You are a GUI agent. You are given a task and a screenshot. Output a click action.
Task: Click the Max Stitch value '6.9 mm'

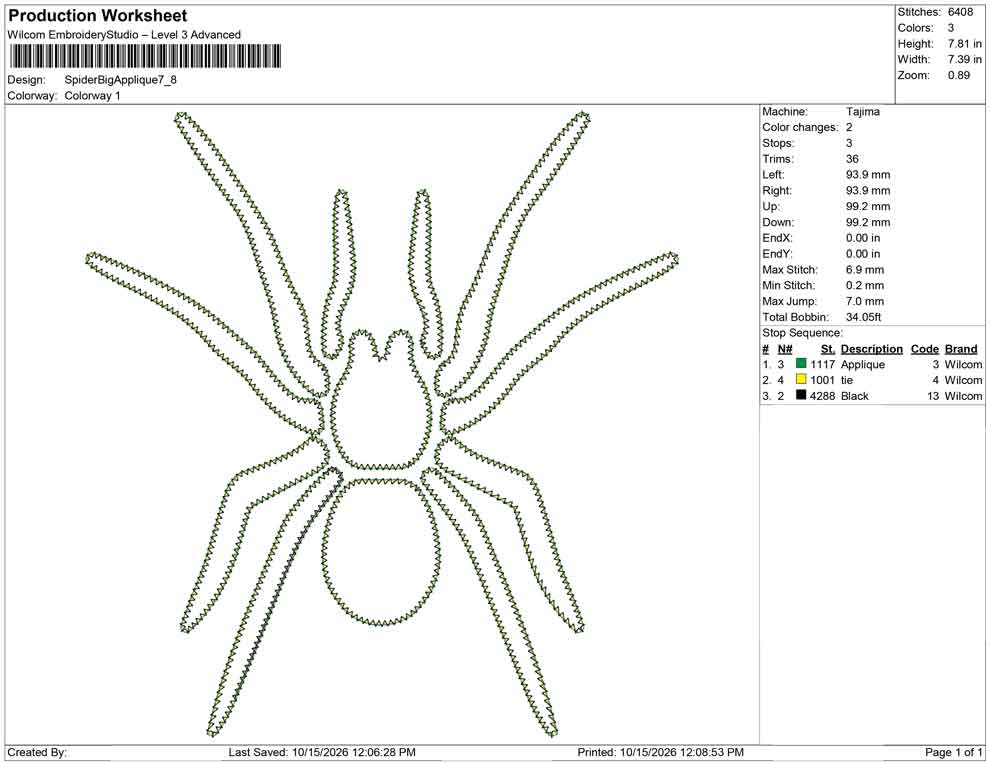coord(865,270)
